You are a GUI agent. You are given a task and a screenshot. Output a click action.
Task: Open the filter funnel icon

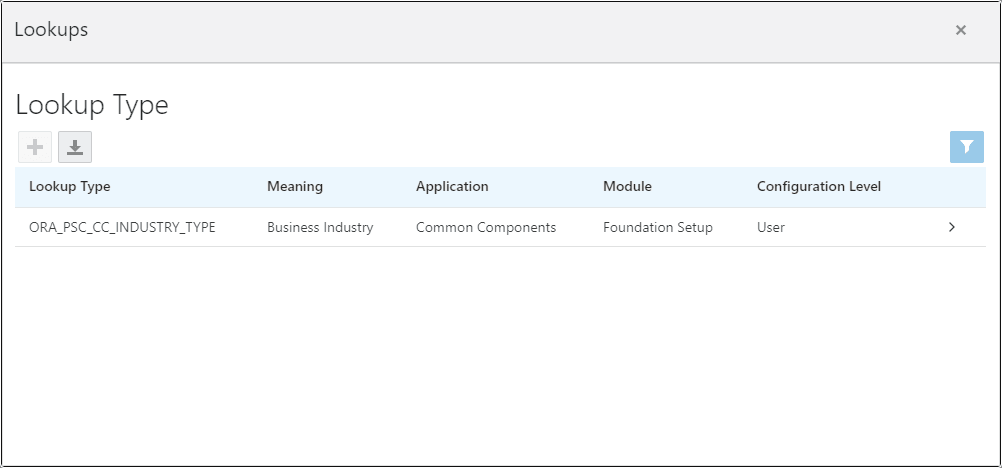[x=966, y=147]
